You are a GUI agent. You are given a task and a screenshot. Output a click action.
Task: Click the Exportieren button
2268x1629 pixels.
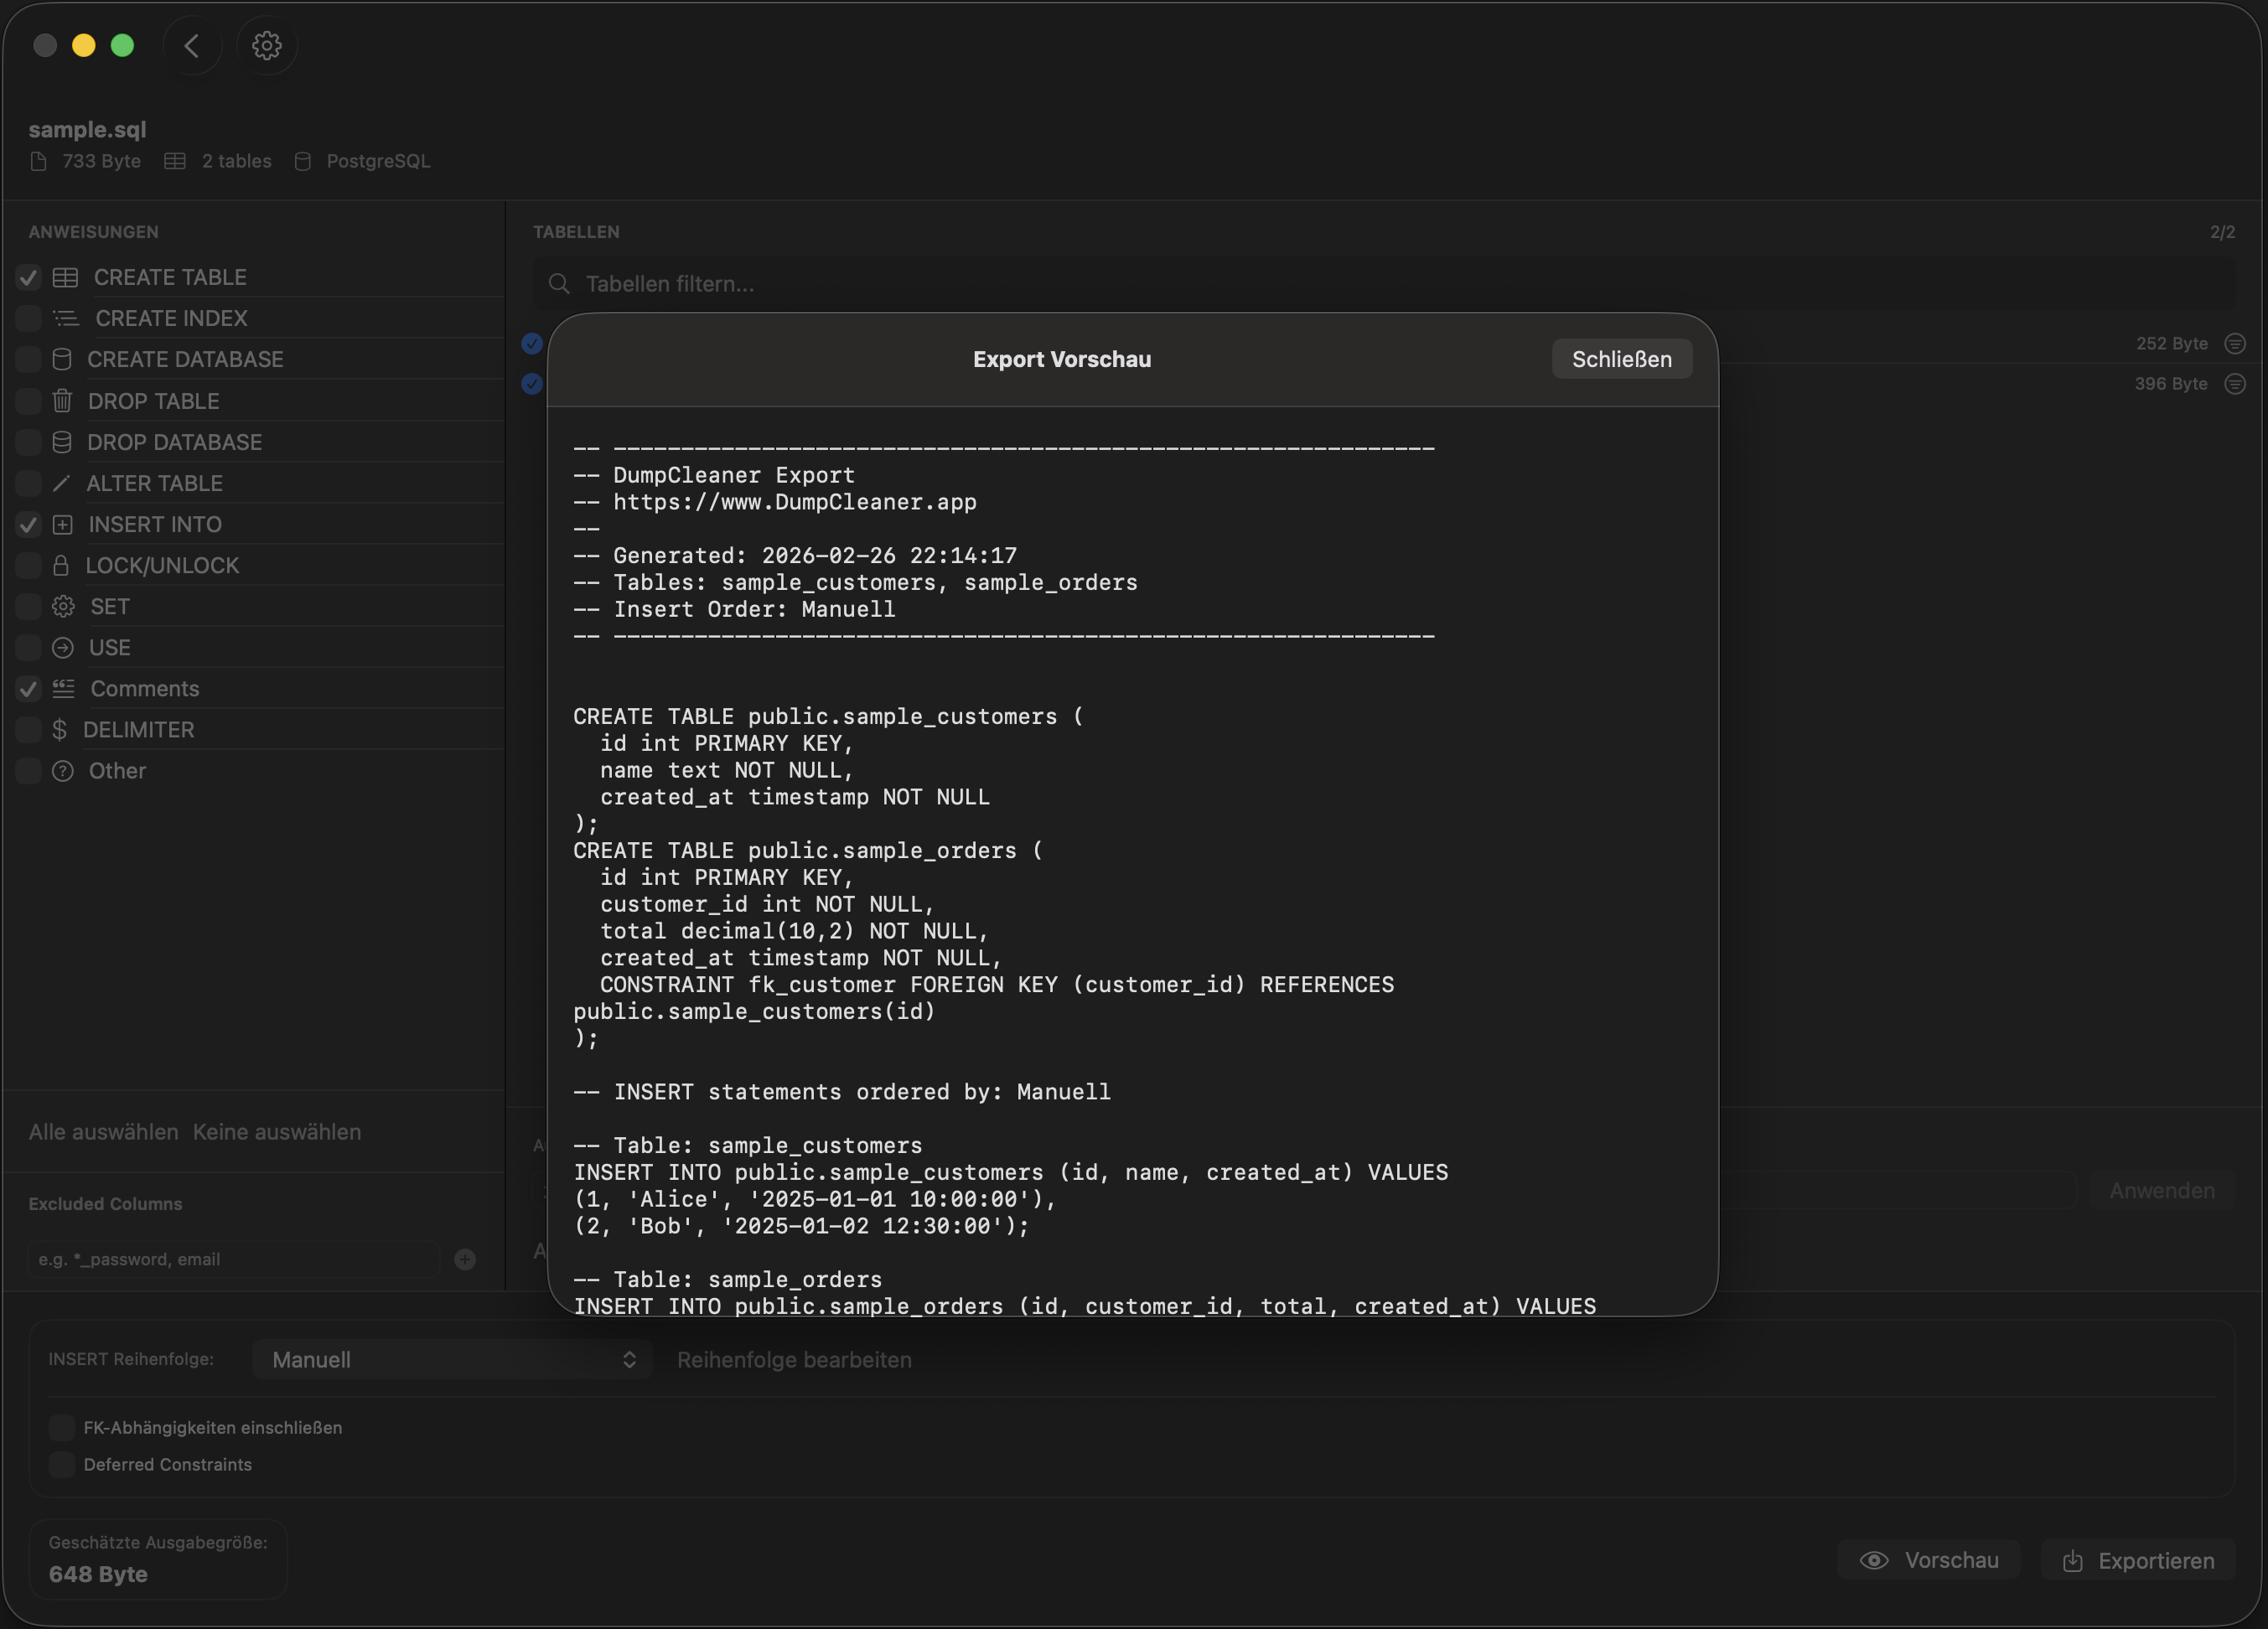coord(2138,1561)
